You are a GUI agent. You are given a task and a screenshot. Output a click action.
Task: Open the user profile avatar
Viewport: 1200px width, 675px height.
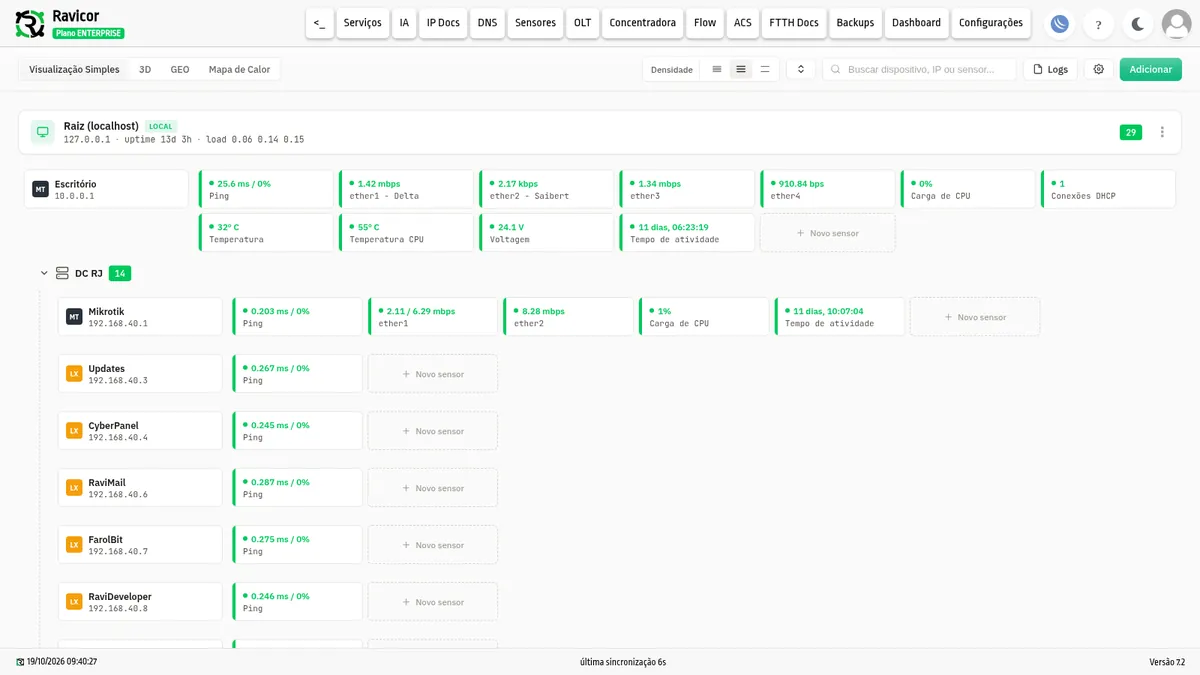(1176, 24)
